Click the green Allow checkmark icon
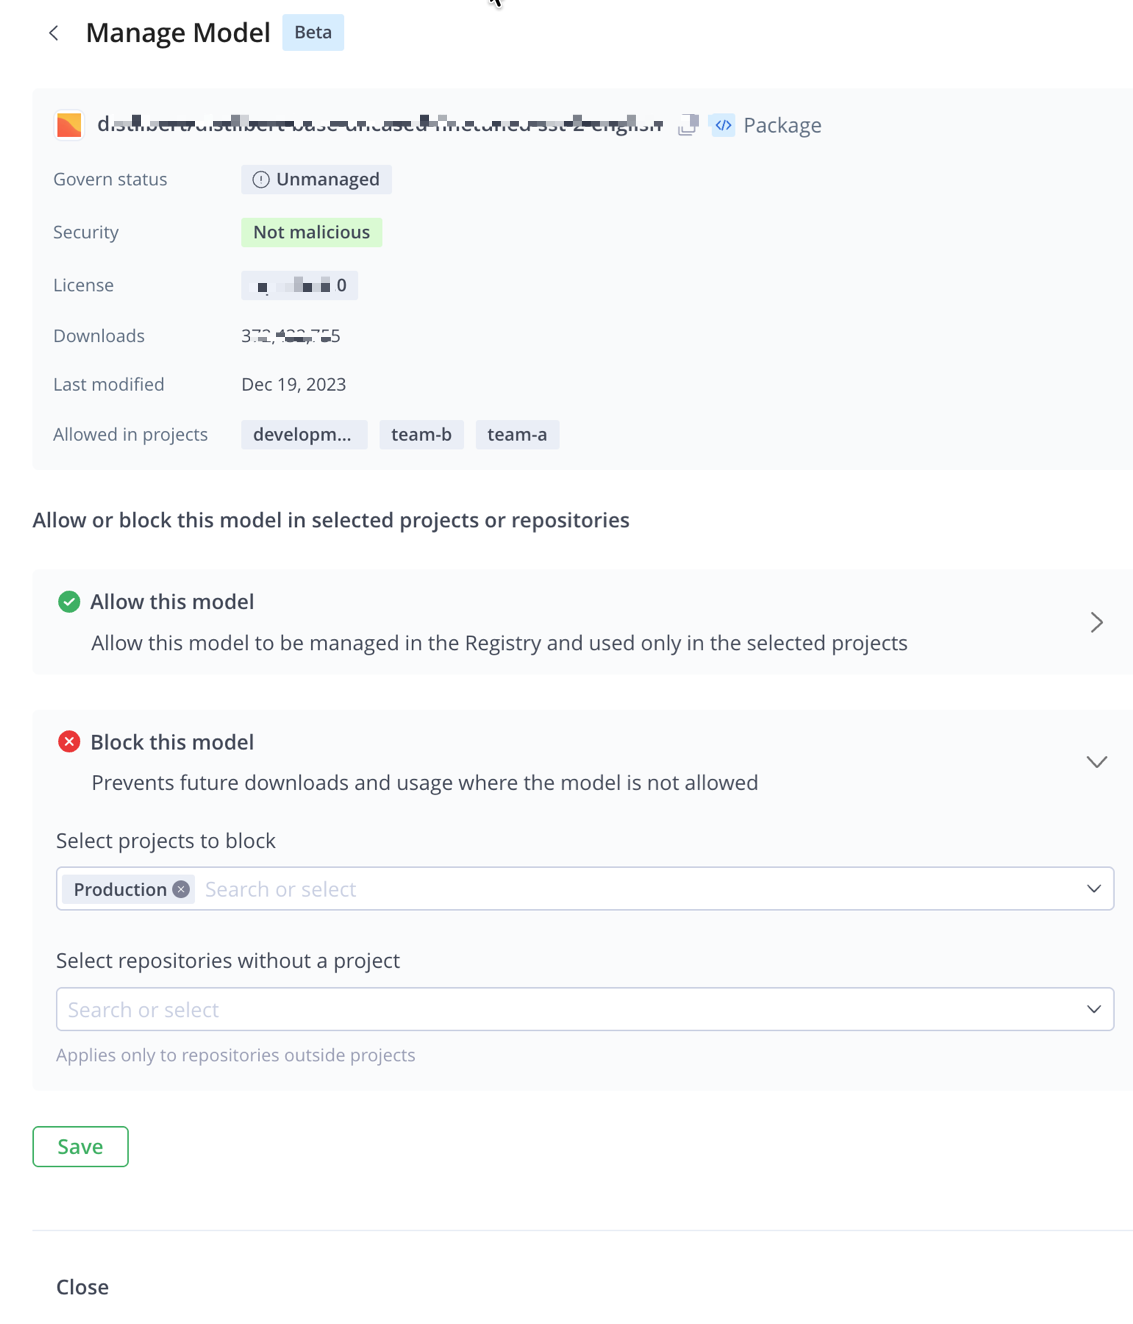Screen dimensions: 1133x1324 (x=69, y=602)
